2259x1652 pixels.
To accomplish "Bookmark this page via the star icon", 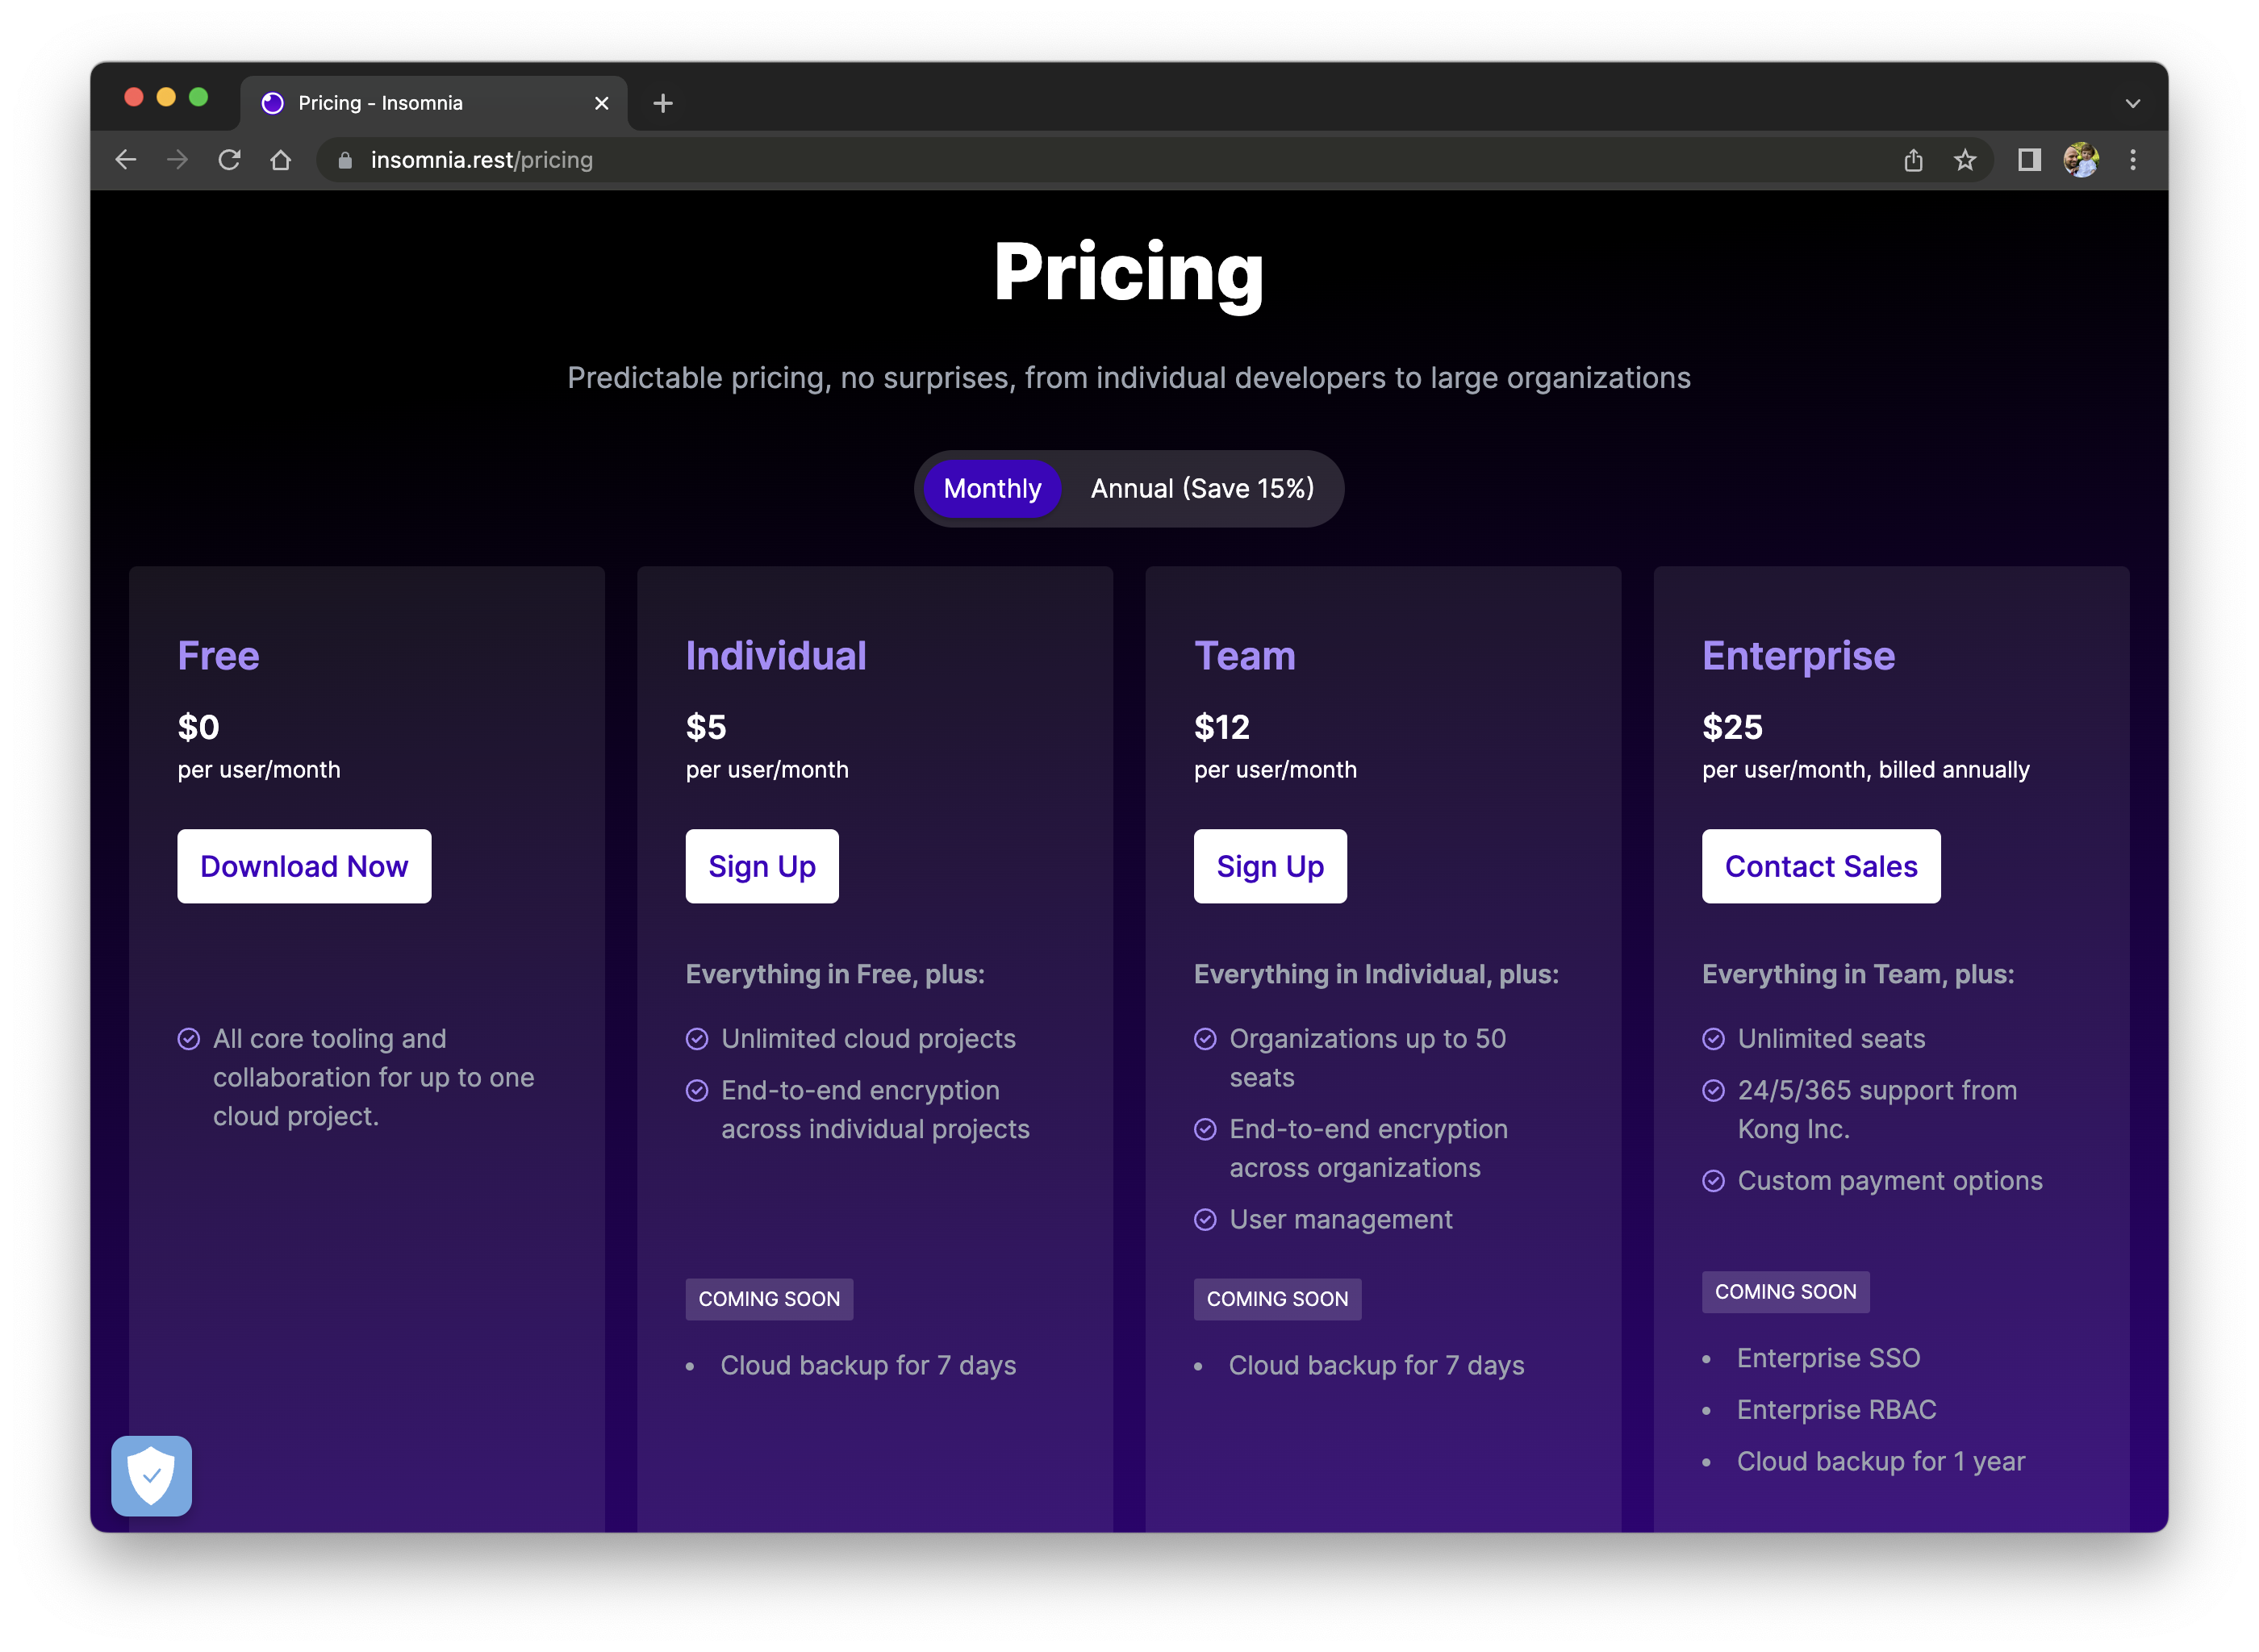I will 1966,159.
